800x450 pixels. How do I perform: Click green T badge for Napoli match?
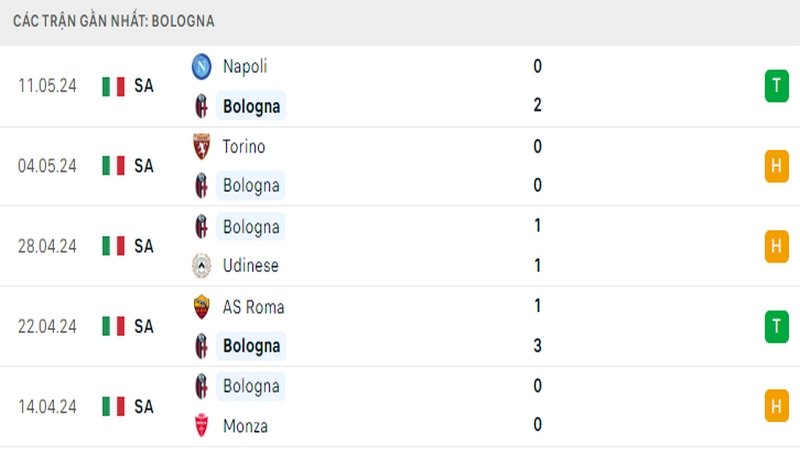pos(777,86)
